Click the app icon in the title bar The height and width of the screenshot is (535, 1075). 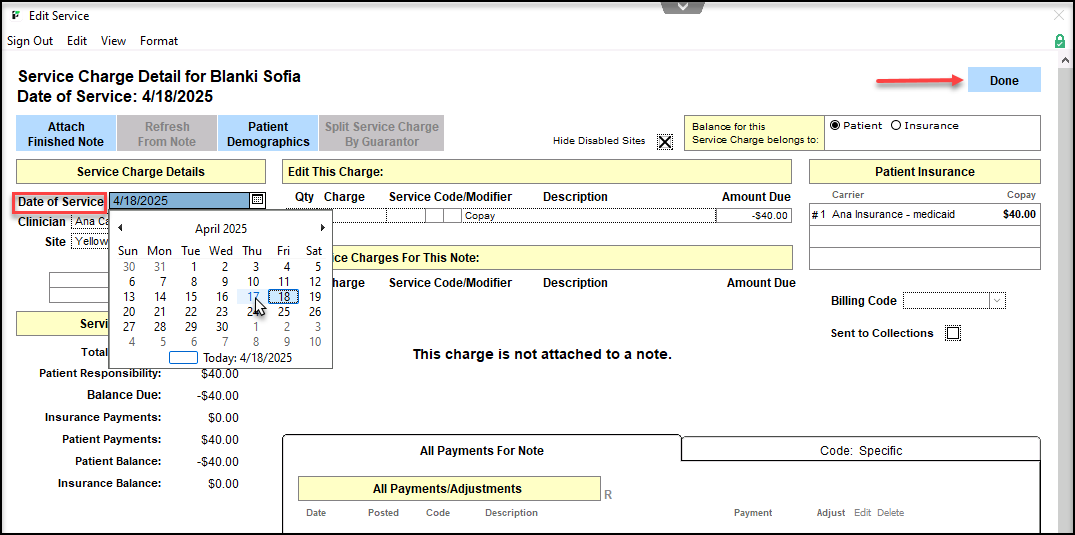[x=15, y=16]
